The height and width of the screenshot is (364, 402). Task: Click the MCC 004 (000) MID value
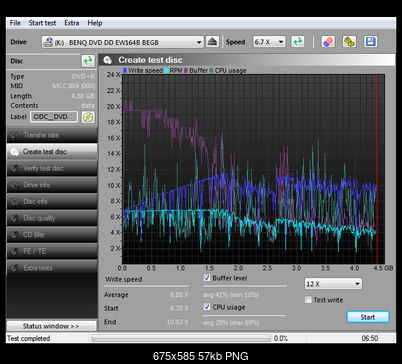pos(74,86)
